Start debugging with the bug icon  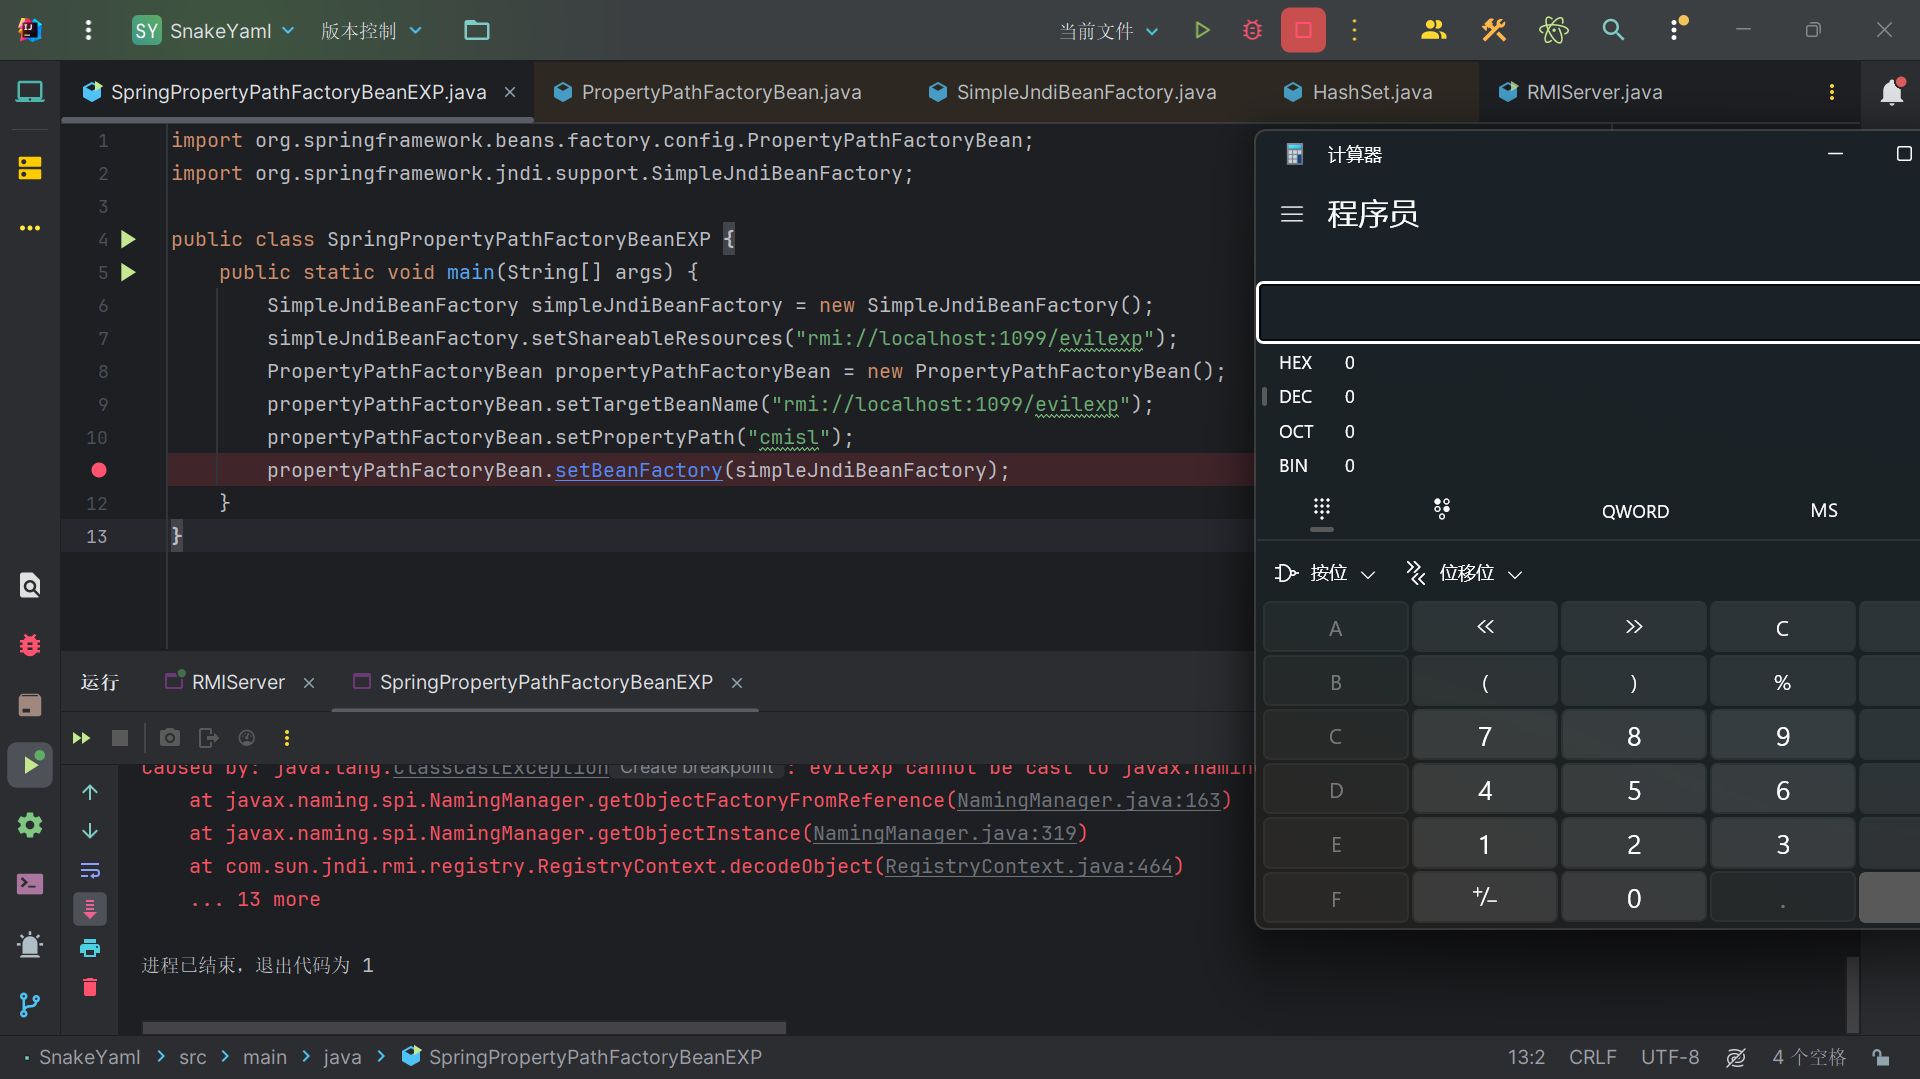coord(1252,30)
